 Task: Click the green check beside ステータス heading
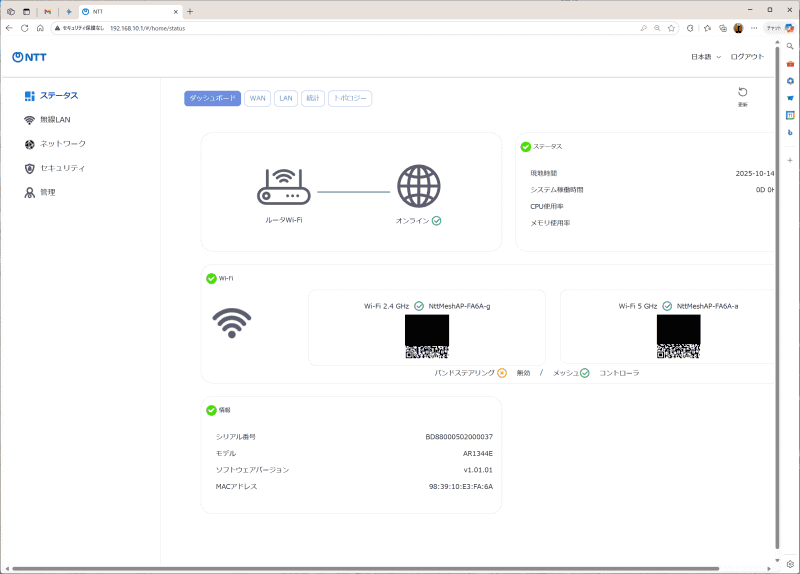pos(526,147)
